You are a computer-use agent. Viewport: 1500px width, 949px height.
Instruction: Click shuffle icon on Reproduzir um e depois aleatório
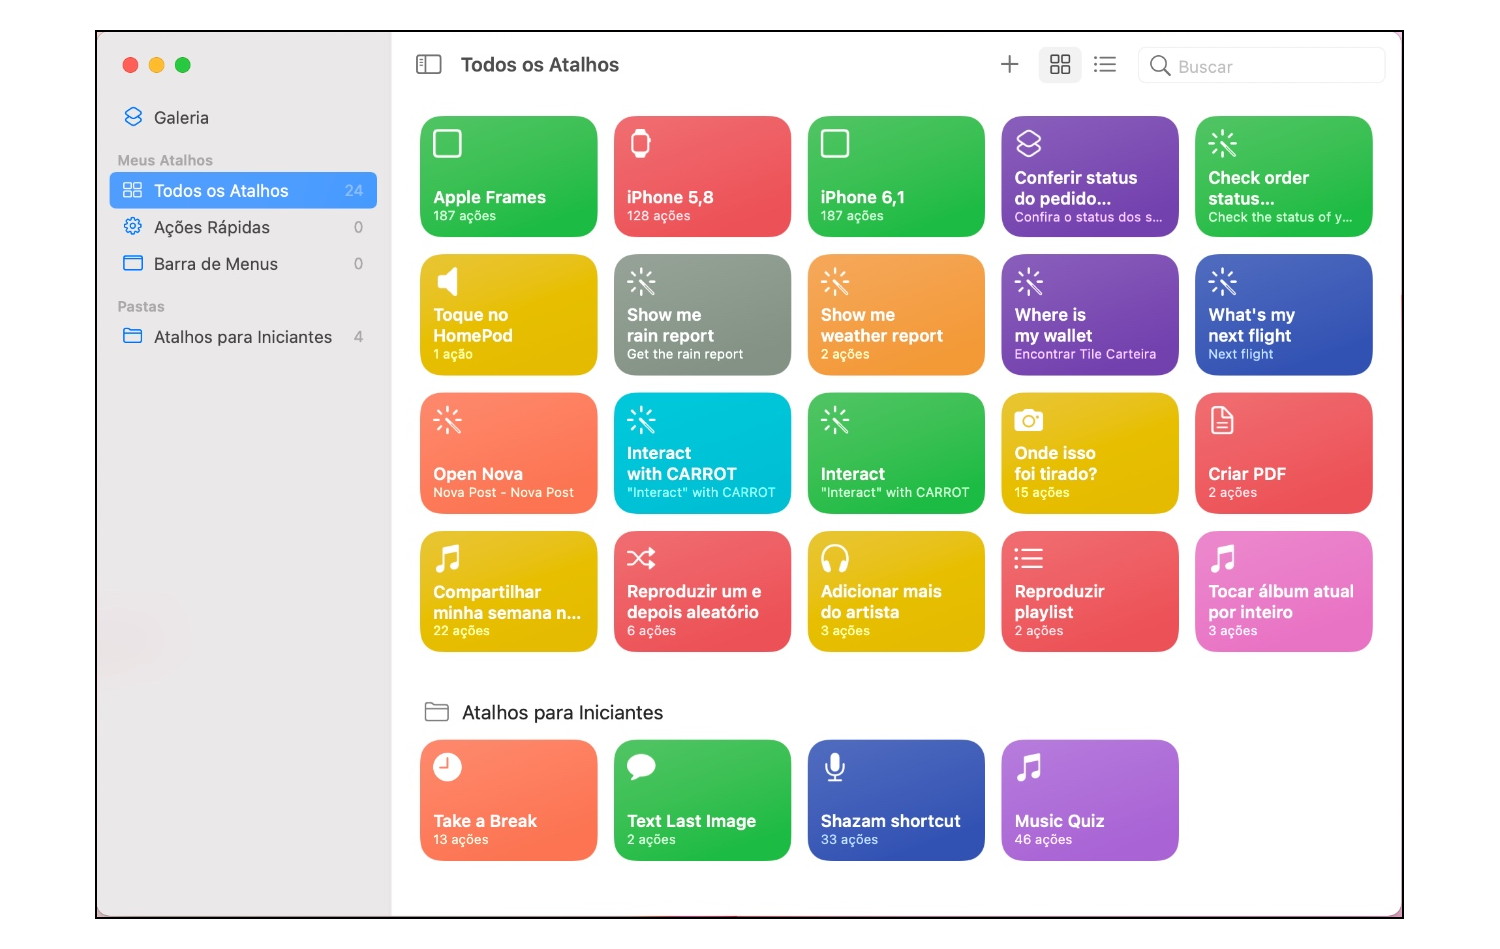pyautogui.click(x=641, y=558)
